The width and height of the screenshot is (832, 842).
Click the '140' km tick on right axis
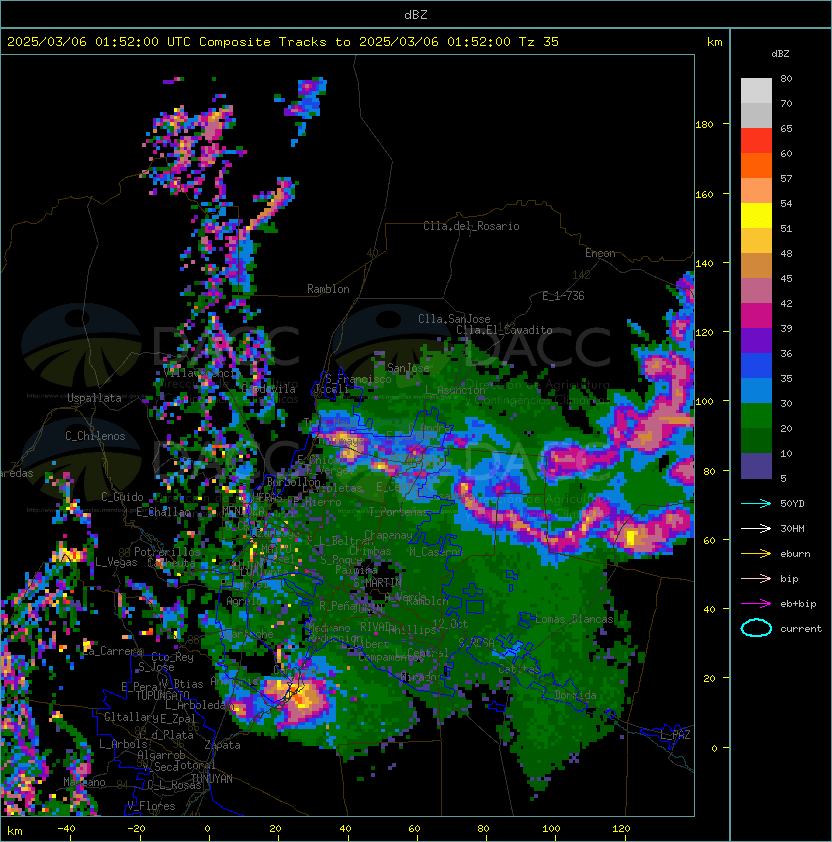click(x=704, y=264)
